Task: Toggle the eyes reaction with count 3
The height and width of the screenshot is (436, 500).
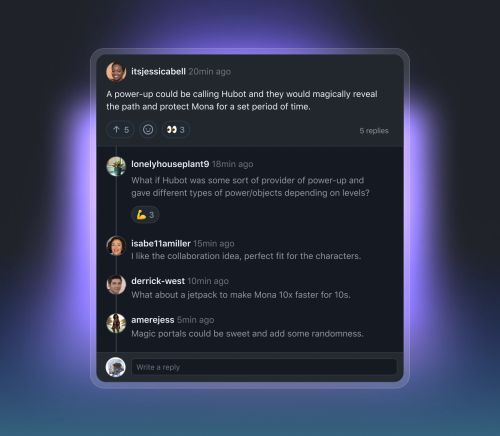Action: tap(176, 130)
